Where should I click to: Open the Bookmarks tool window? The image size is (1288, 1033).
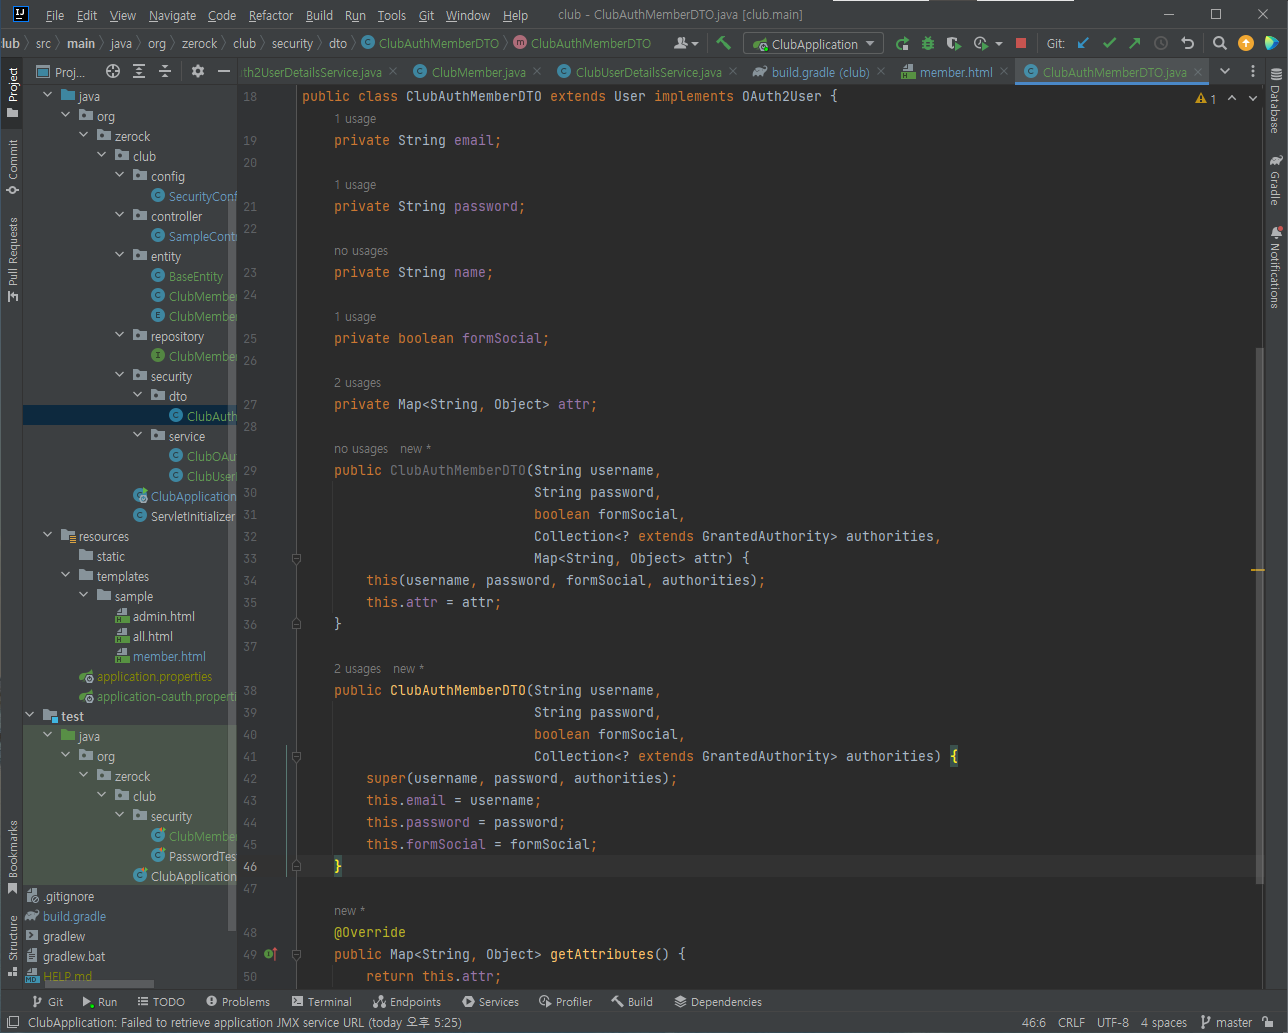(13, 857)
